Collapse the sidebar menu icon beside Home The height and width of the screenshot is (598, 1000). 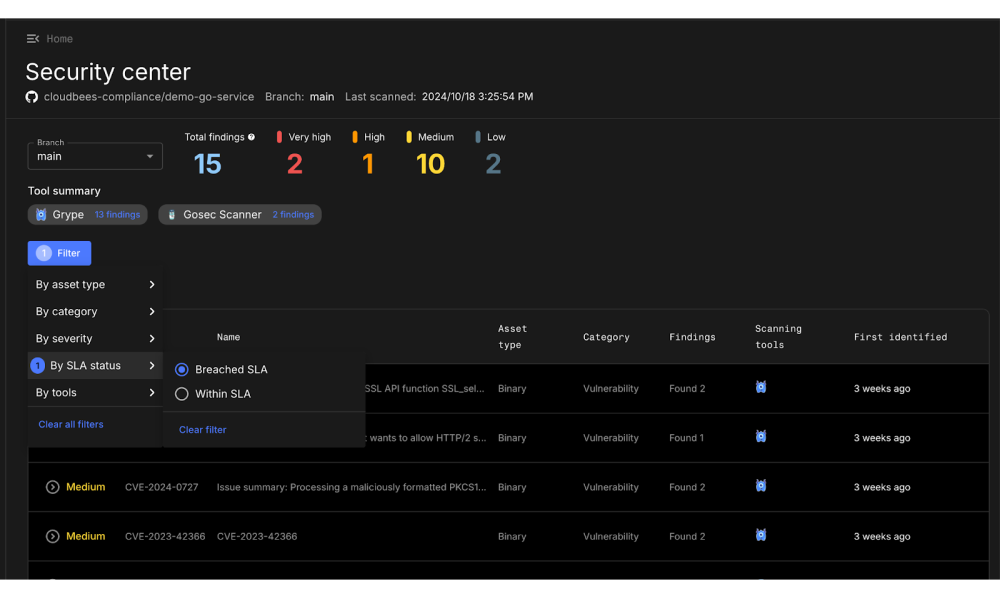pyautogui.click(x=33, y=39)
